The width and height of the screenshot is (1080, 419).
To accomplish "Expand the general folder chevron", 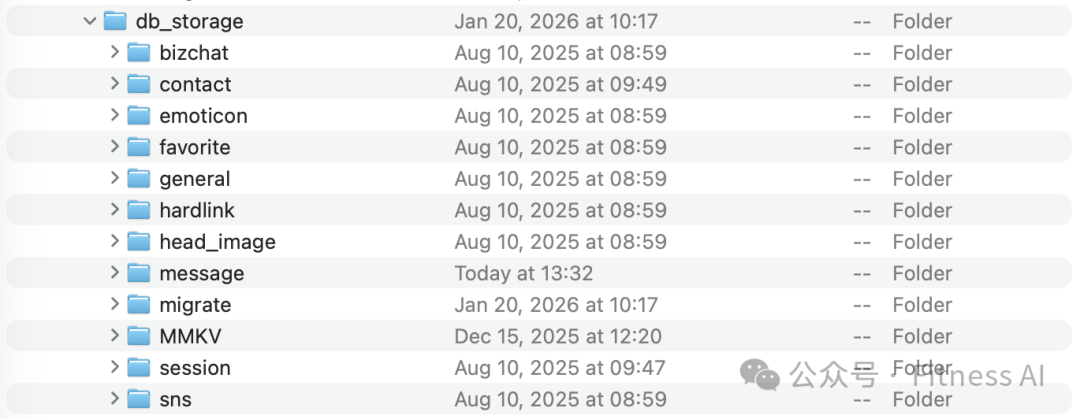I will click(x=115, y=179).
